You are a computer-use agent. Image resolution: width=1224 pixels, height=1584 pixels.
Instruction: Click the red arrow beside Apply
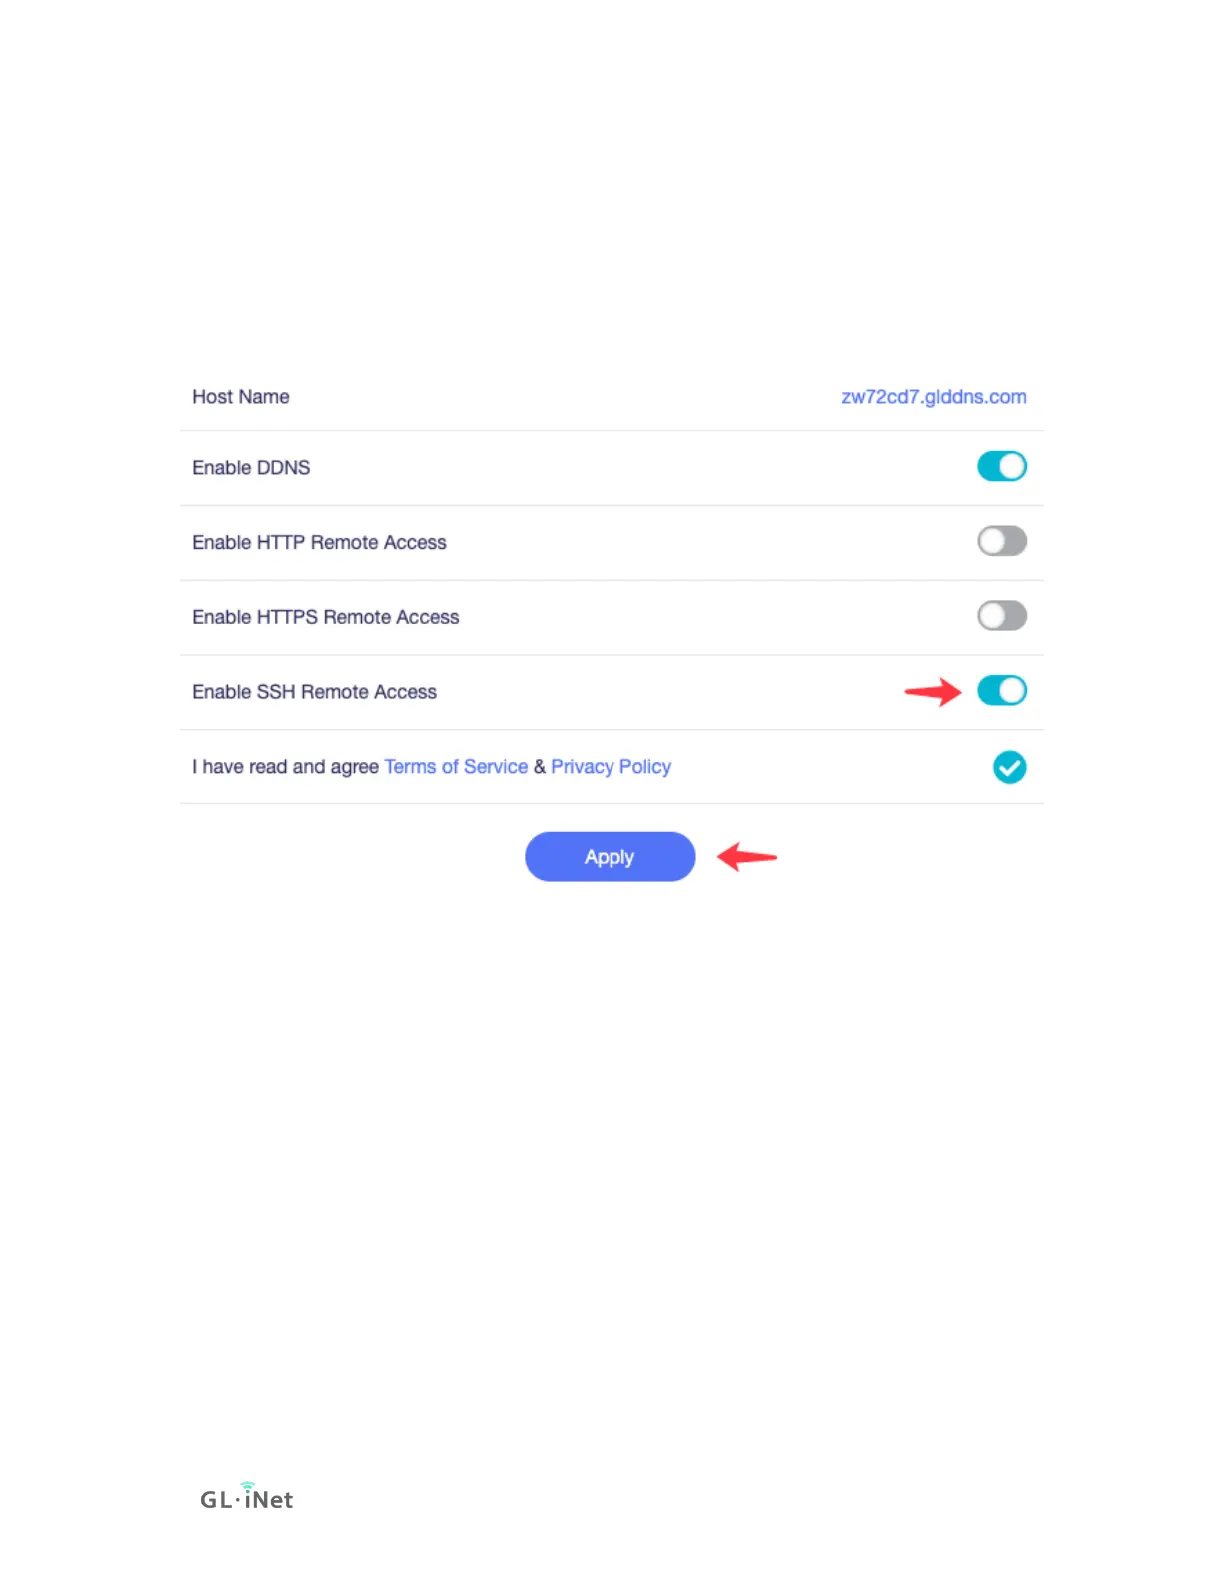[x=747, y=857]
